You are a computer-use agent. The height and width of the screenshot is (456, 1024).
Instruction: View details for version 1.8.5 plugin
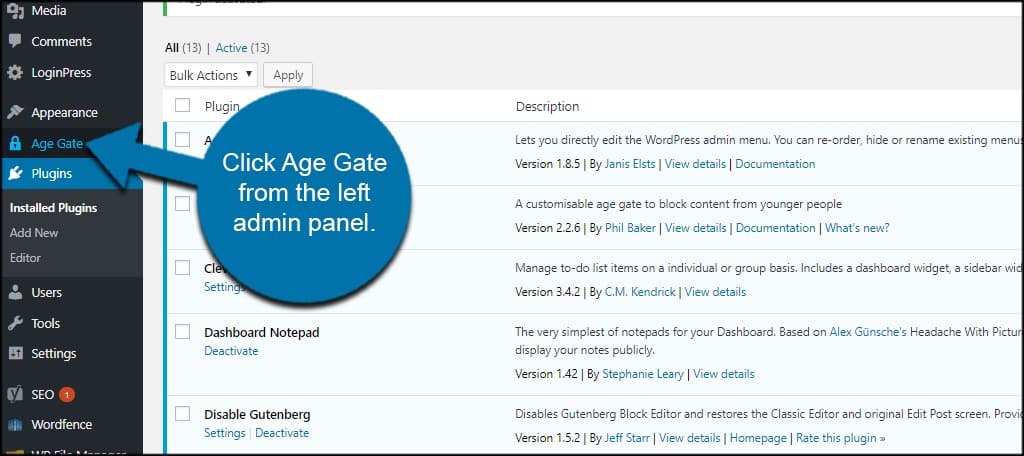[x=695, y=164]
